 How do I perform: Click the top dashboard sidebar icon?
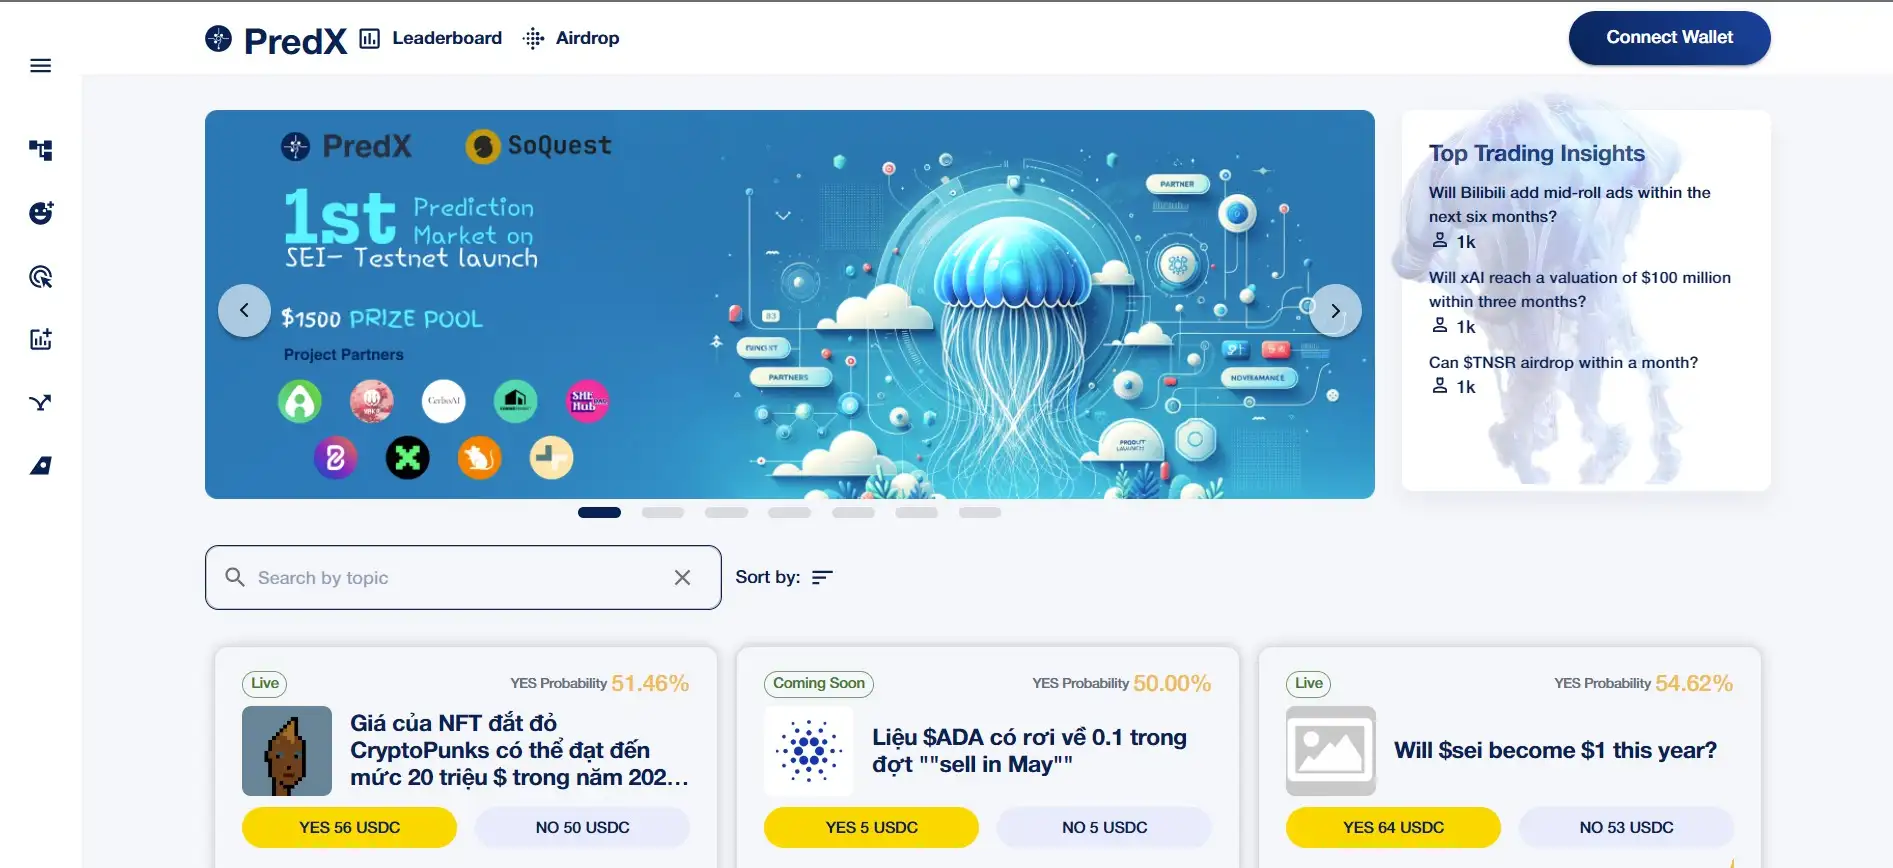(40, 150)
